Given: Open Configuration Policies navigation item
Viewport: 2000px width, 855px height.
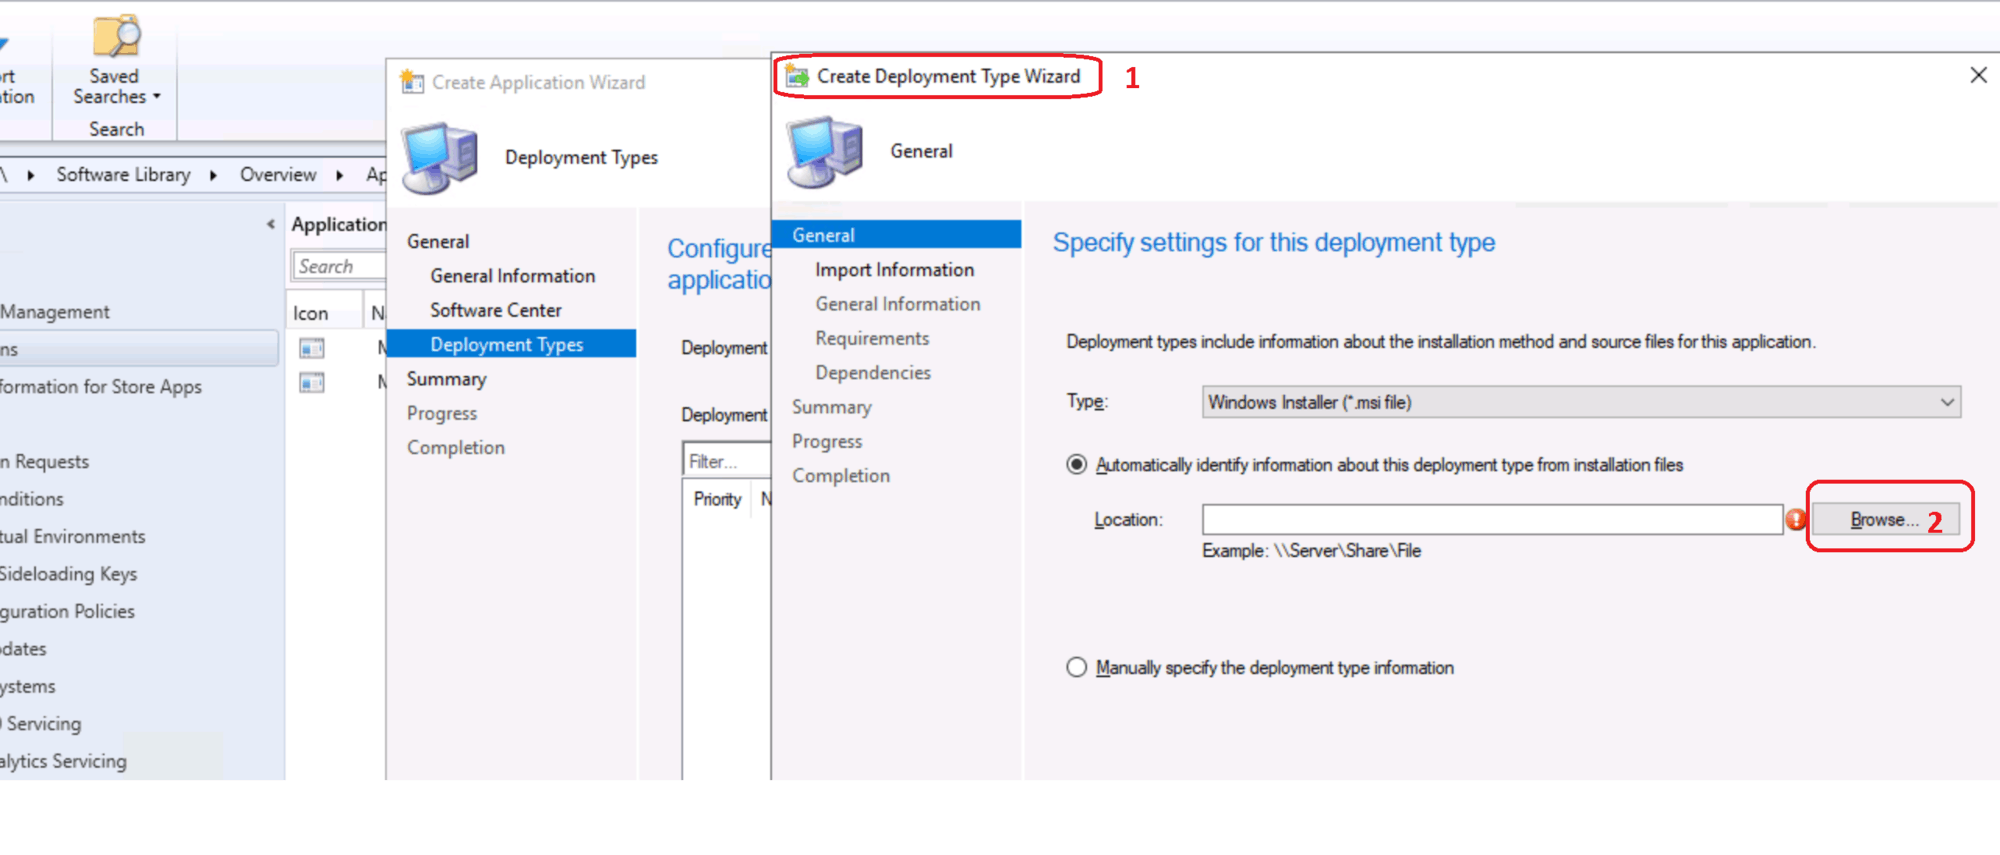Looking at the screenshot, I should [x=67, y=611].
